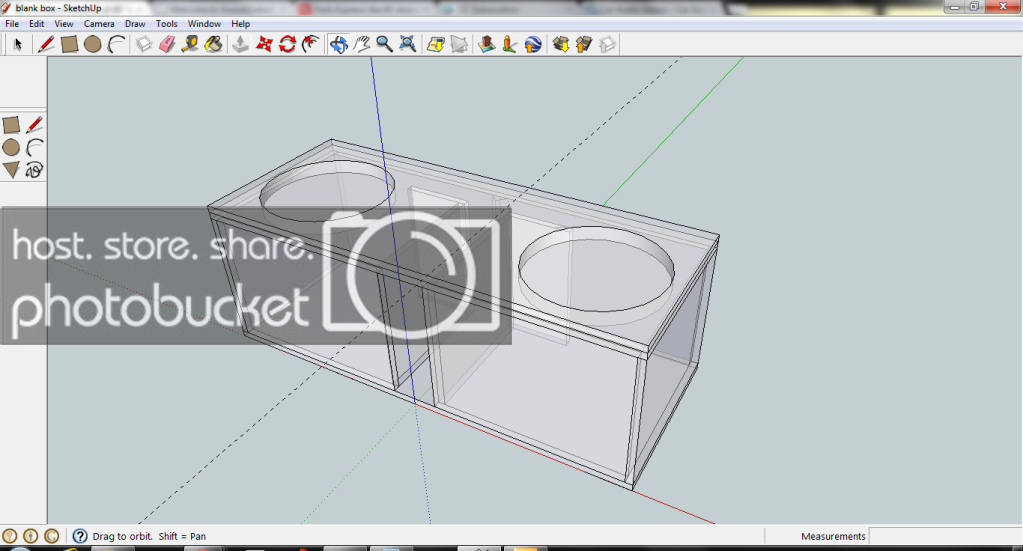1023x551 pixels.
Task: Click the Share Component icon
Action: point(607,44)
